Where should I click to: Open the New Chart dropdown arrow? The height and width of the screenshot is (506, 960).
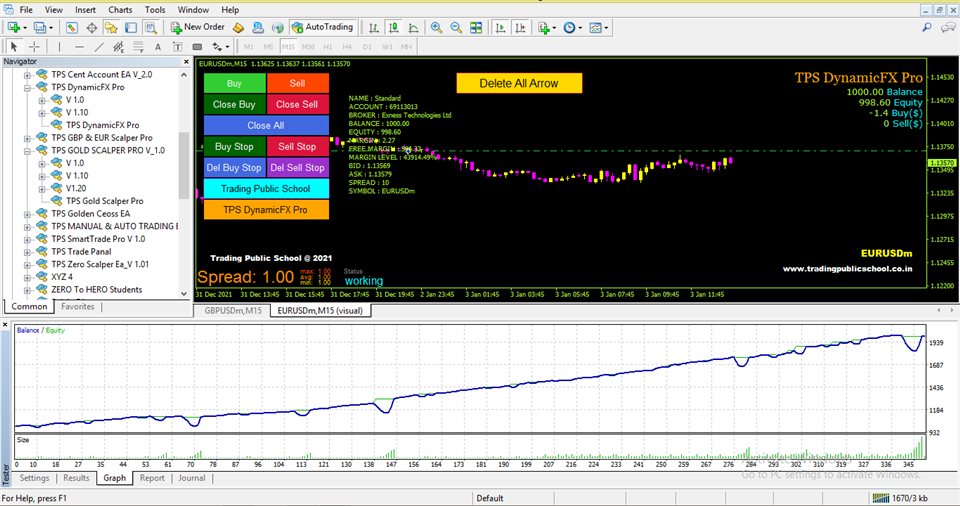click(x=24, y=28)
